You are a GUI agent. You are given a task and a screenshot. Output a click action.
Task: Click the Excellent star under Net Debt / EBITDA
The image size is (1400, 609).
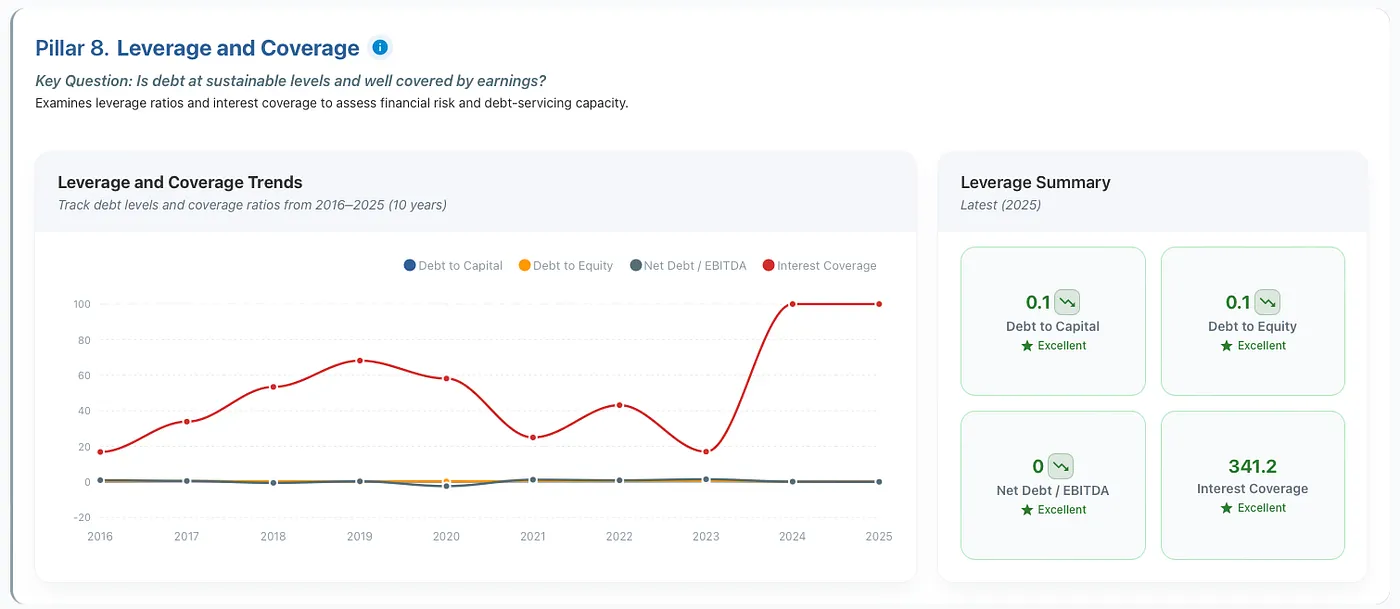click(x=1026, y=510)
